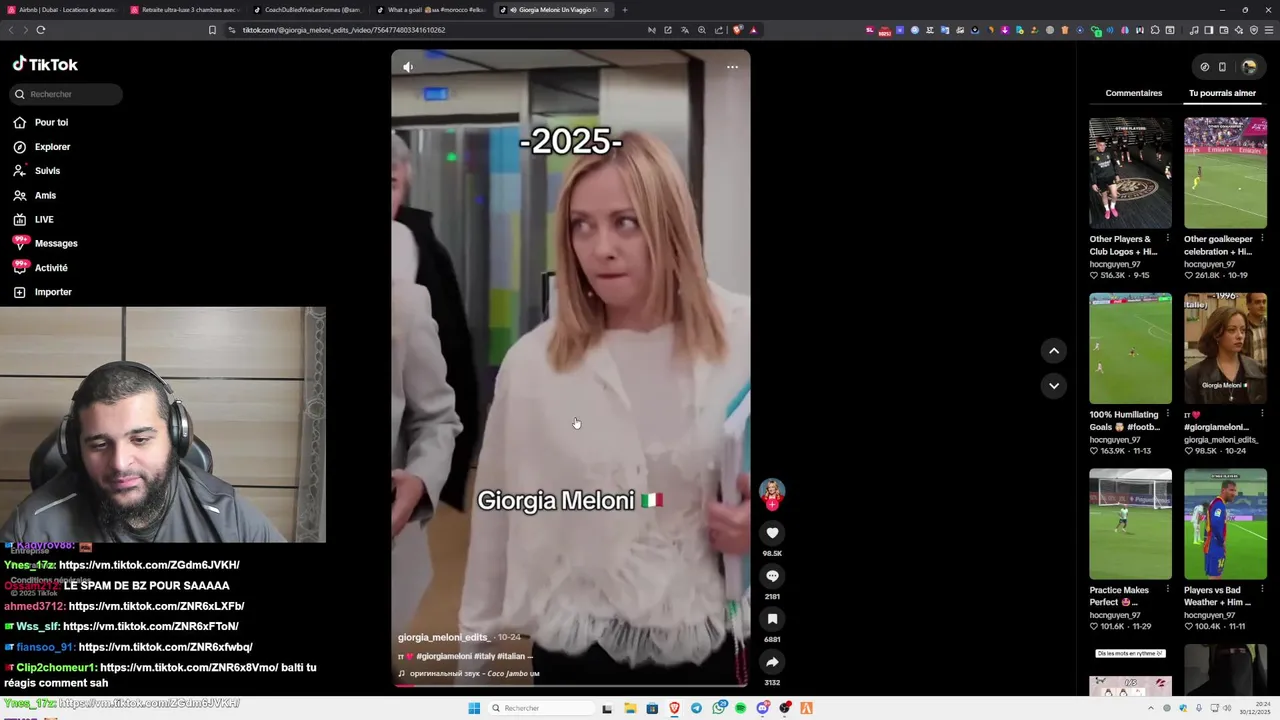Image resolution: width=1280 pixels, height=720 pixels.
Task: Open options for Players vs Bad Weather card
Action: (x=1262, y=590)
